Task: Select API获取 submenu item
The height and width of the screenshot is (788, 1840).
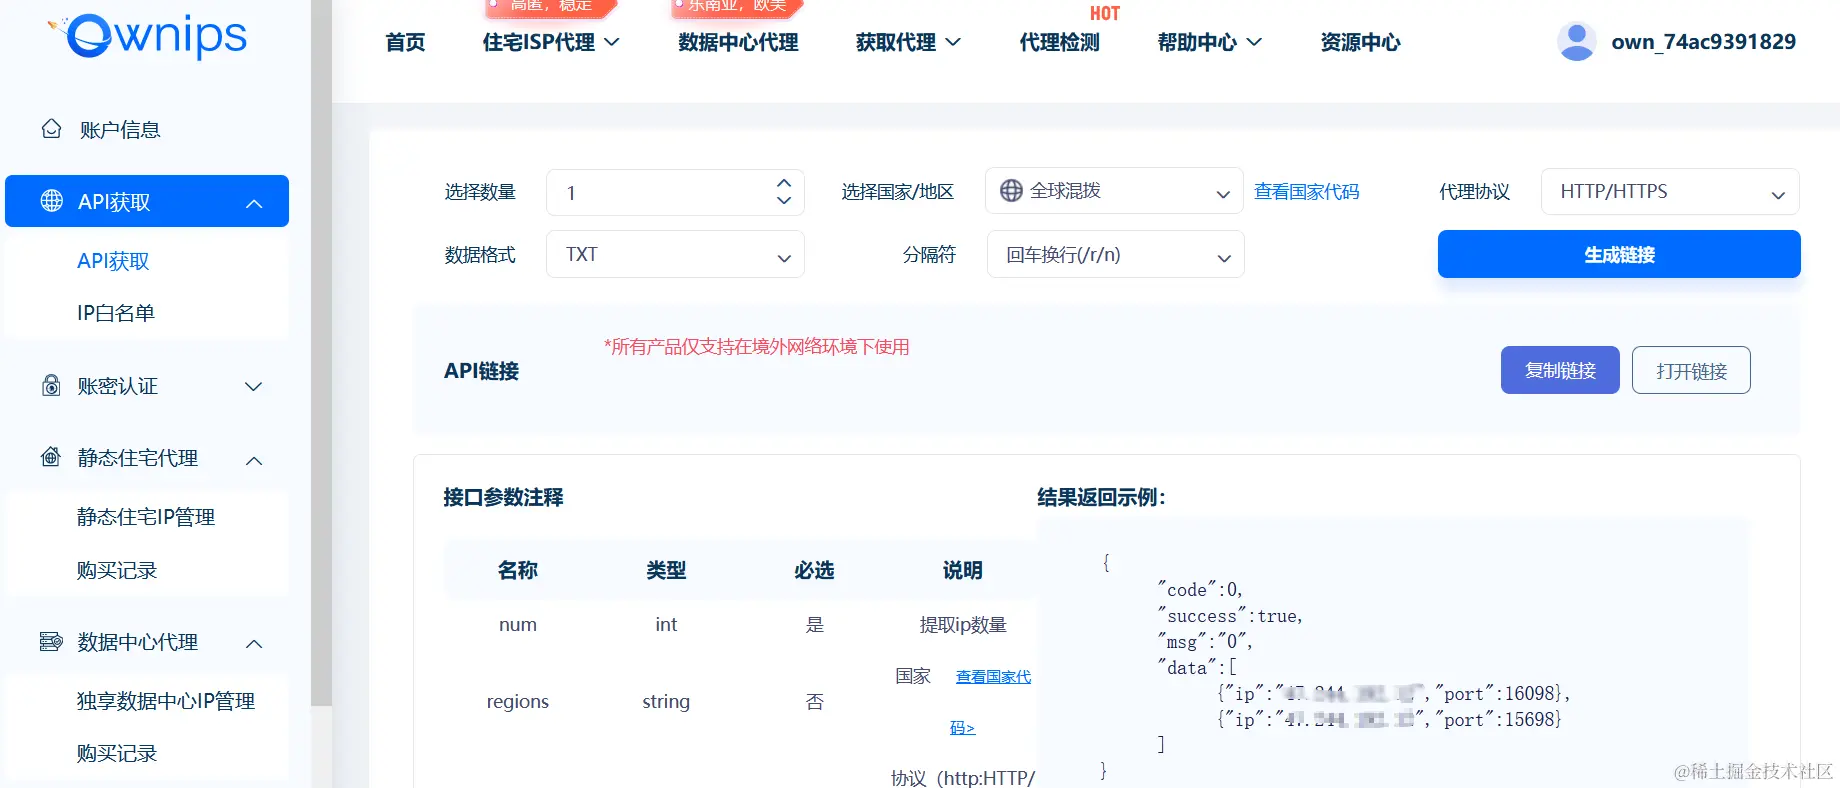Action: [x=113, y=261]
